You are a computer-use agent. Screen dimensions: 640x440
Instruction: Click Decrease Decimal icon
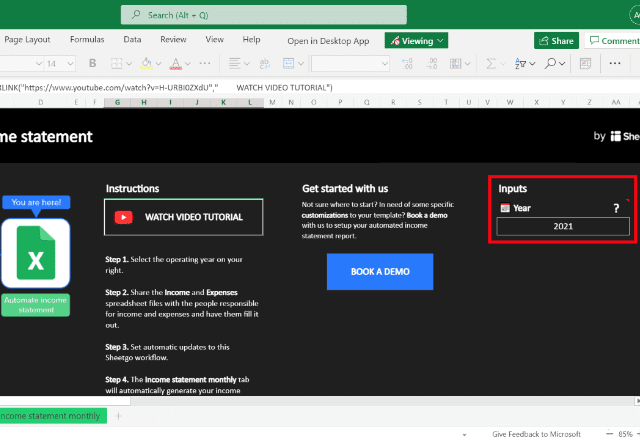pos(432,63)
